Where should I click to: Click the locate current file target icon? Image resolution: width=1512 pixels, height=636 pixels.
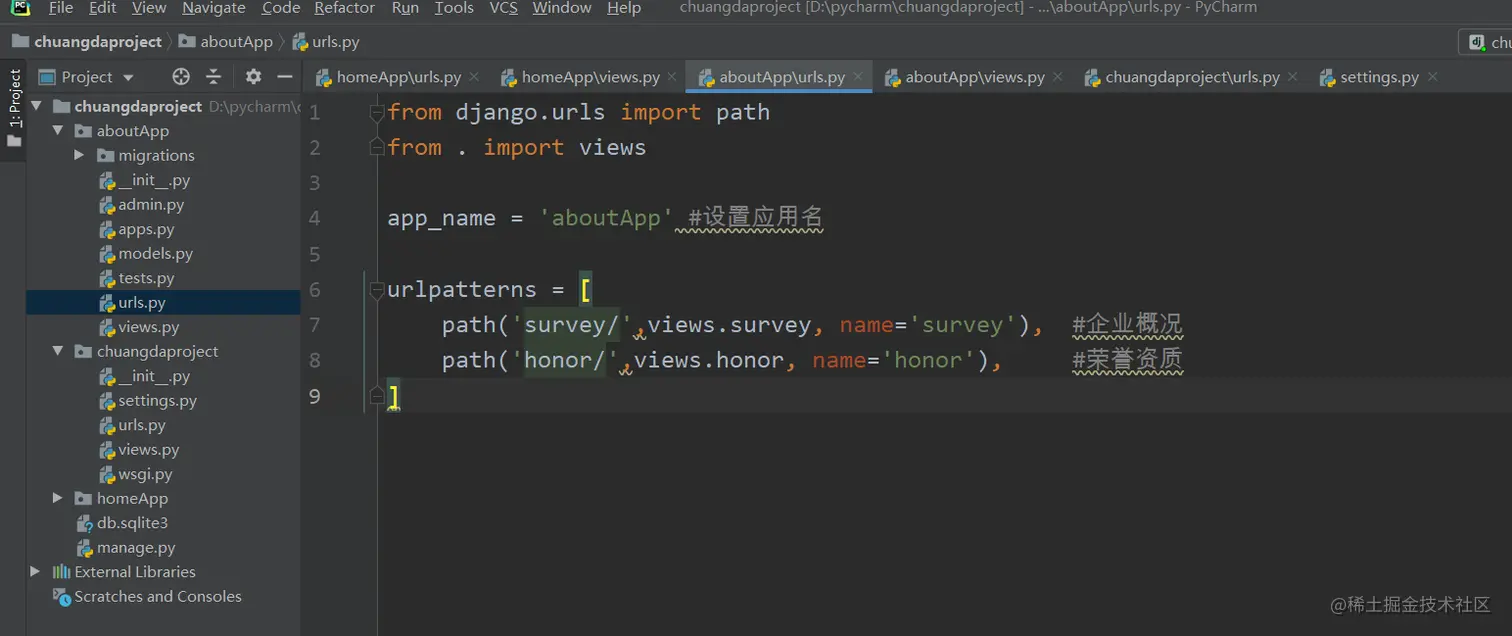[181, 77]
